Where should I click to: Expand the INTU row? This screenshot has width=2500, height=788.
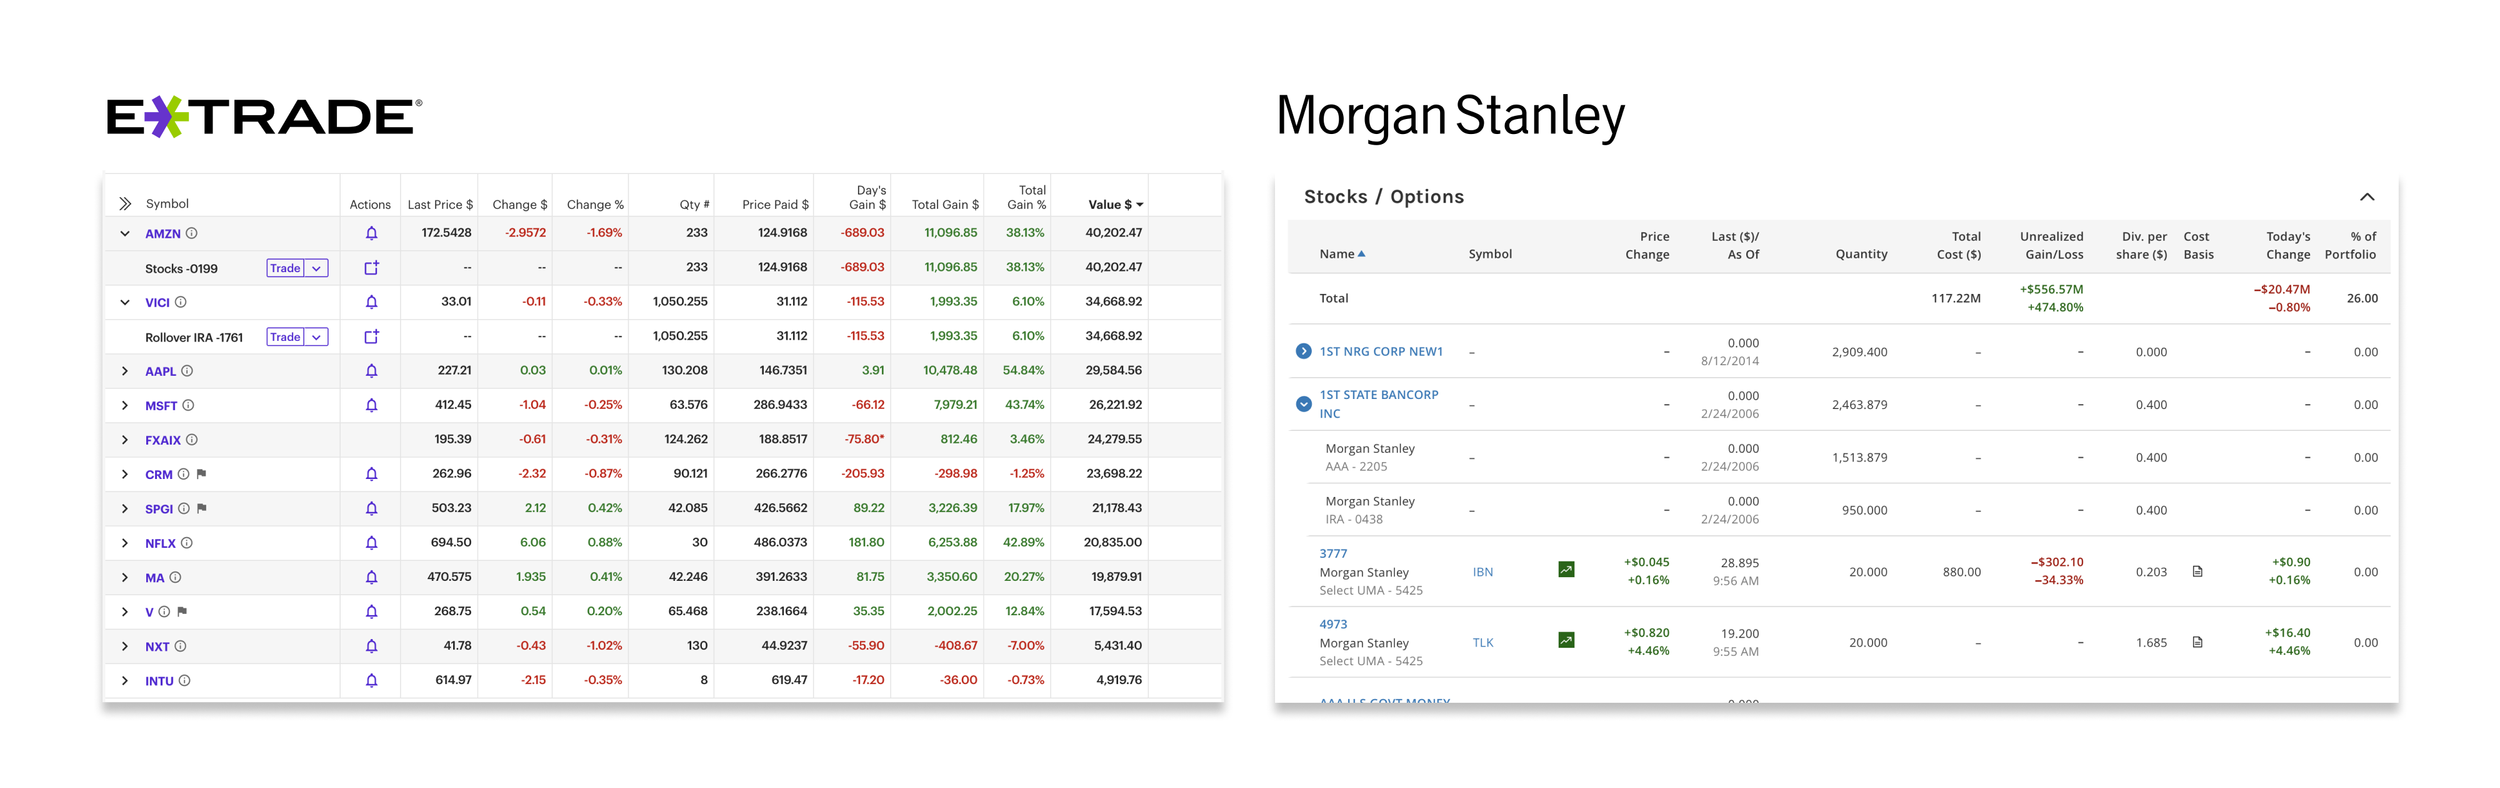(125, 681)
